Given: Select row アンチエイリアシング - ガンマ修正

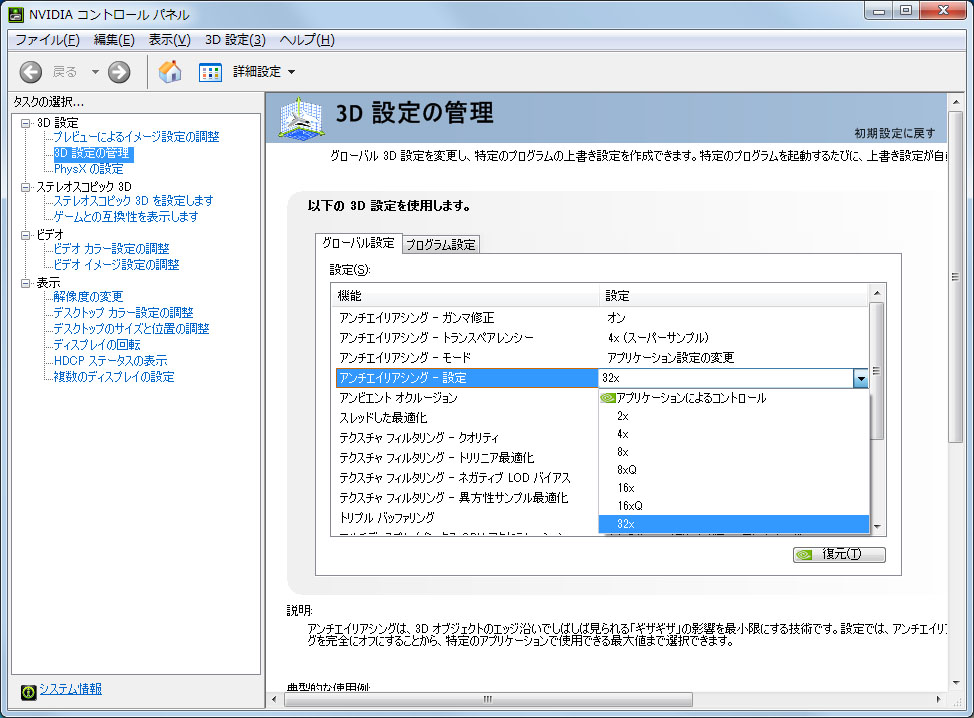Looking at the screenshot, I should pyautogui.click(x=600, y=318).
